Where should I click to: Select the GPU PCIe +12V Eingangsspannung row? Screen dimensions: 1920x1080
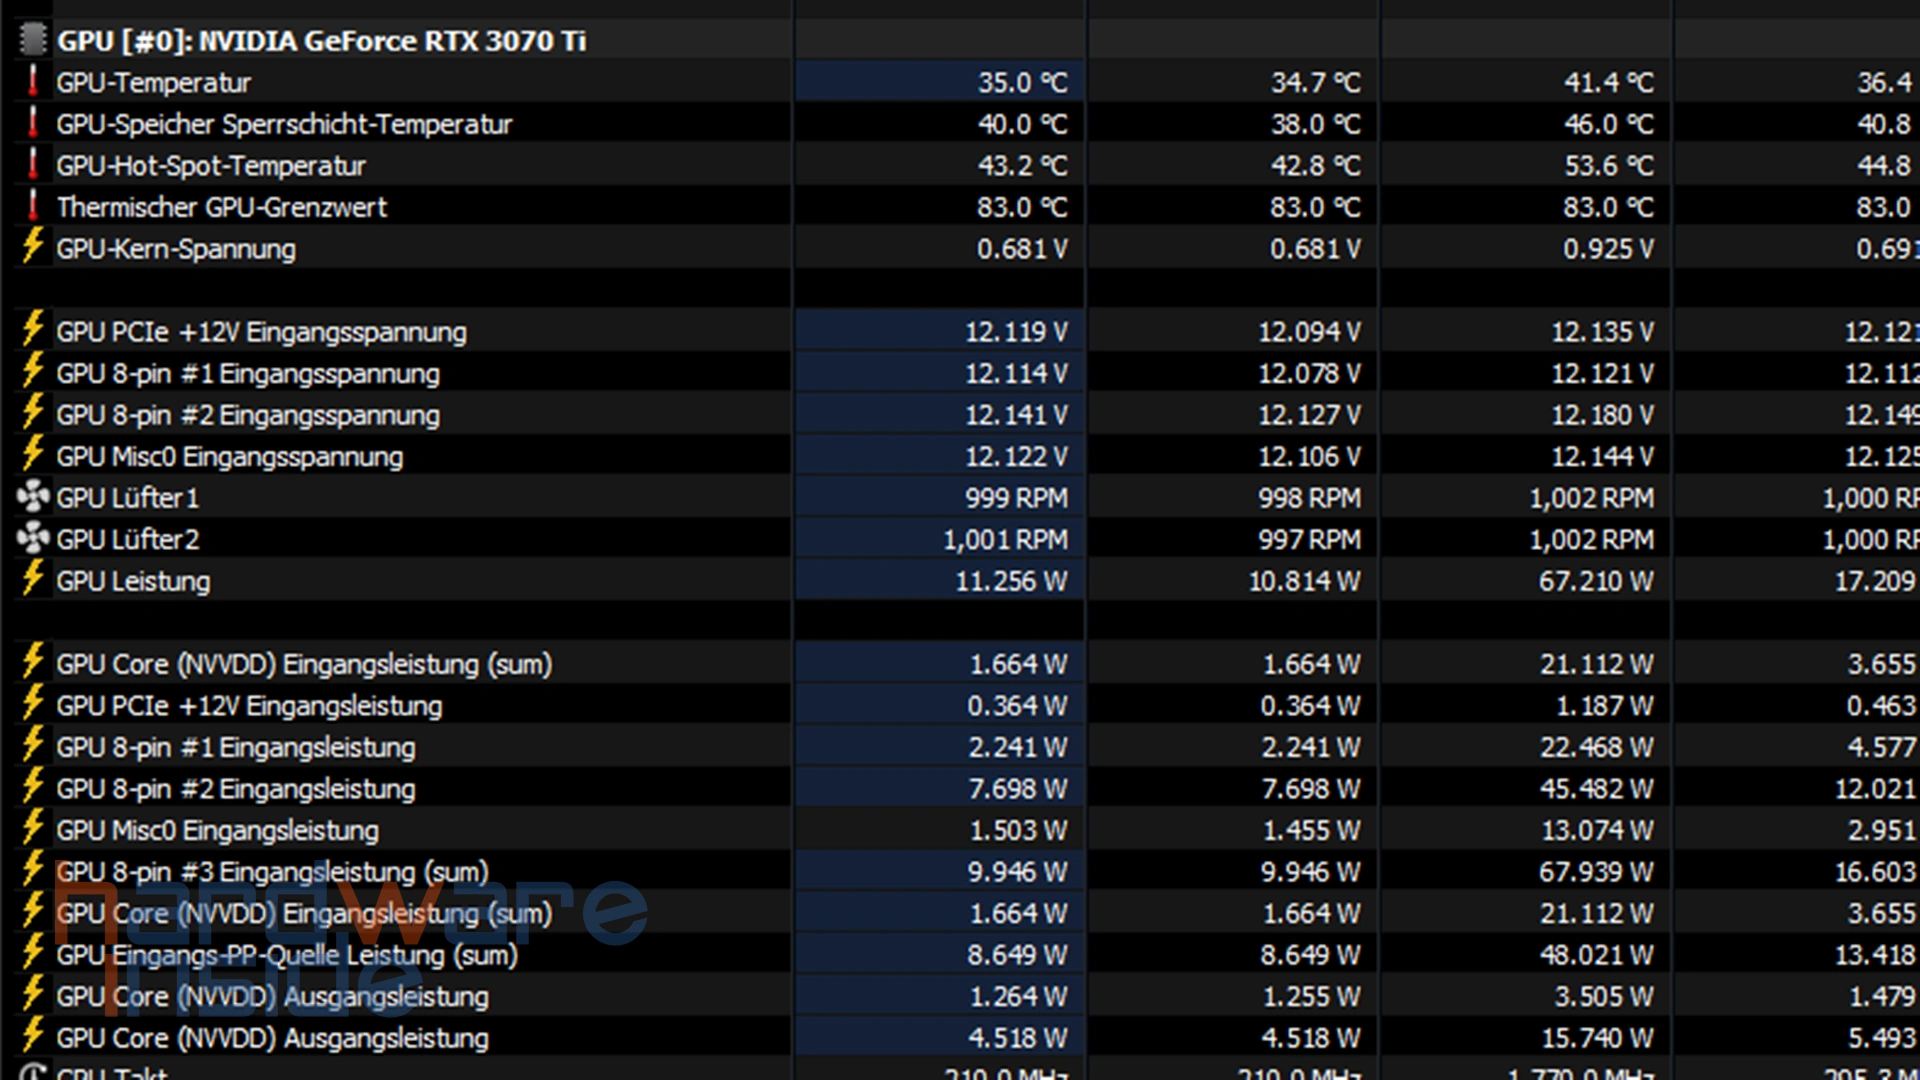261,332
